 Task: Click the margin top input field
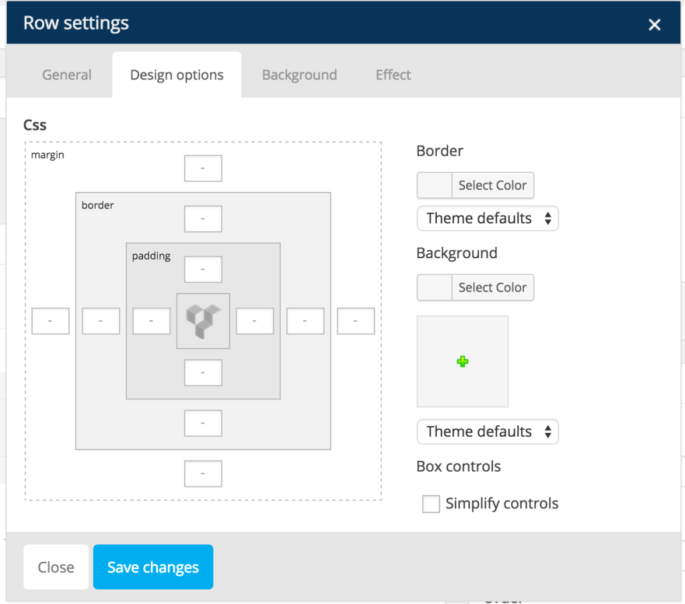pos(203,169)
